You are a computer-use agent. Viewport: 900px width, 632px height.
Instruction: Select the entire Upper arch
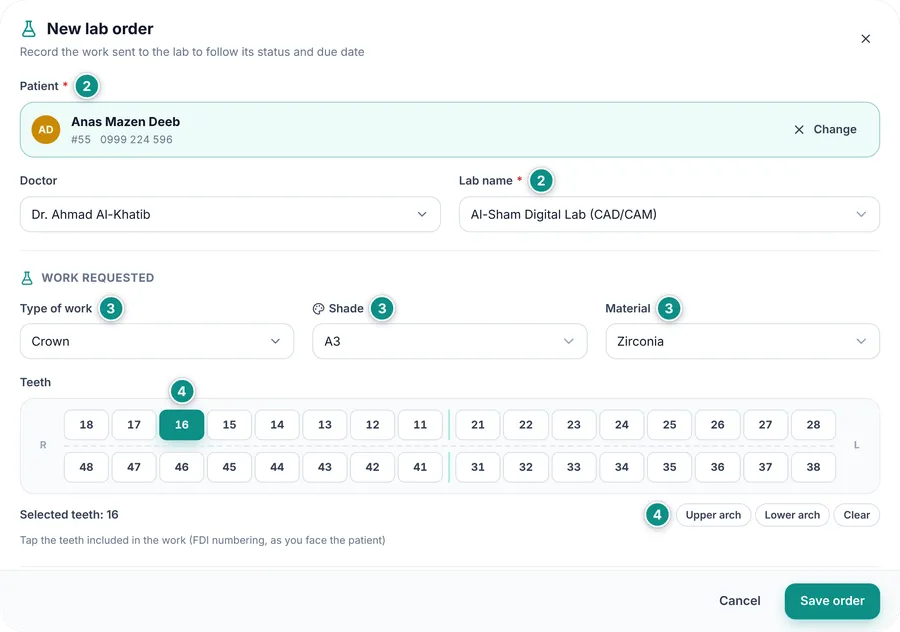713,515
